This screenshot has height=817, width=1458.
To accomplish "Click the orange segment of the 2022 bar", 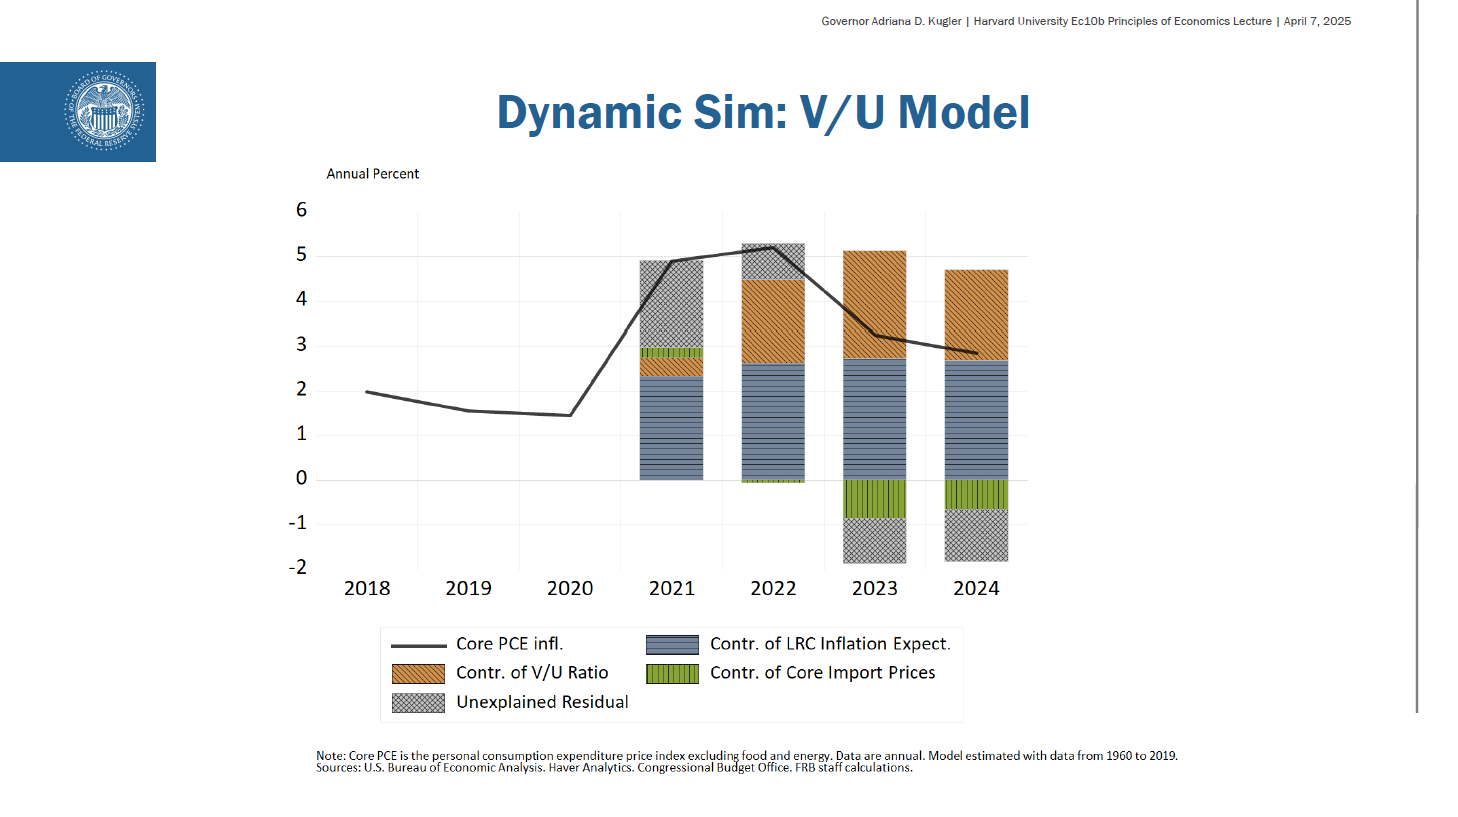I will pyautogui.click(x=773, y=321).
